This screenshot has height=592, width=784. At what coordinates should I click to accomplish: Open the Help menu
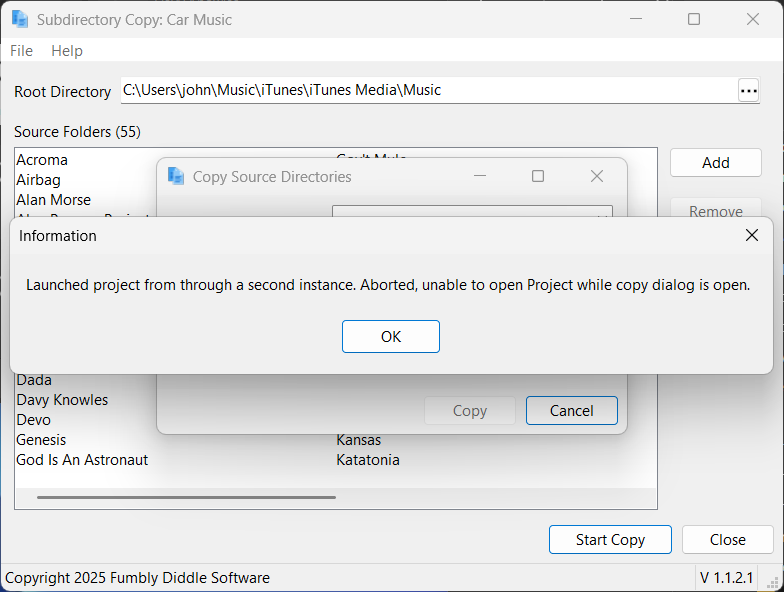[67, 50]
